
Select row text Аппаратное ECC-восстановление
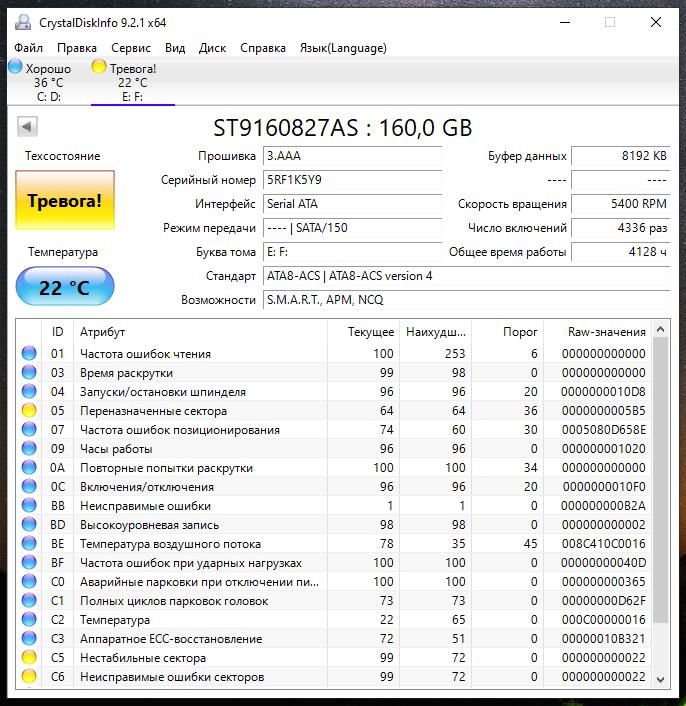(171, 638)
